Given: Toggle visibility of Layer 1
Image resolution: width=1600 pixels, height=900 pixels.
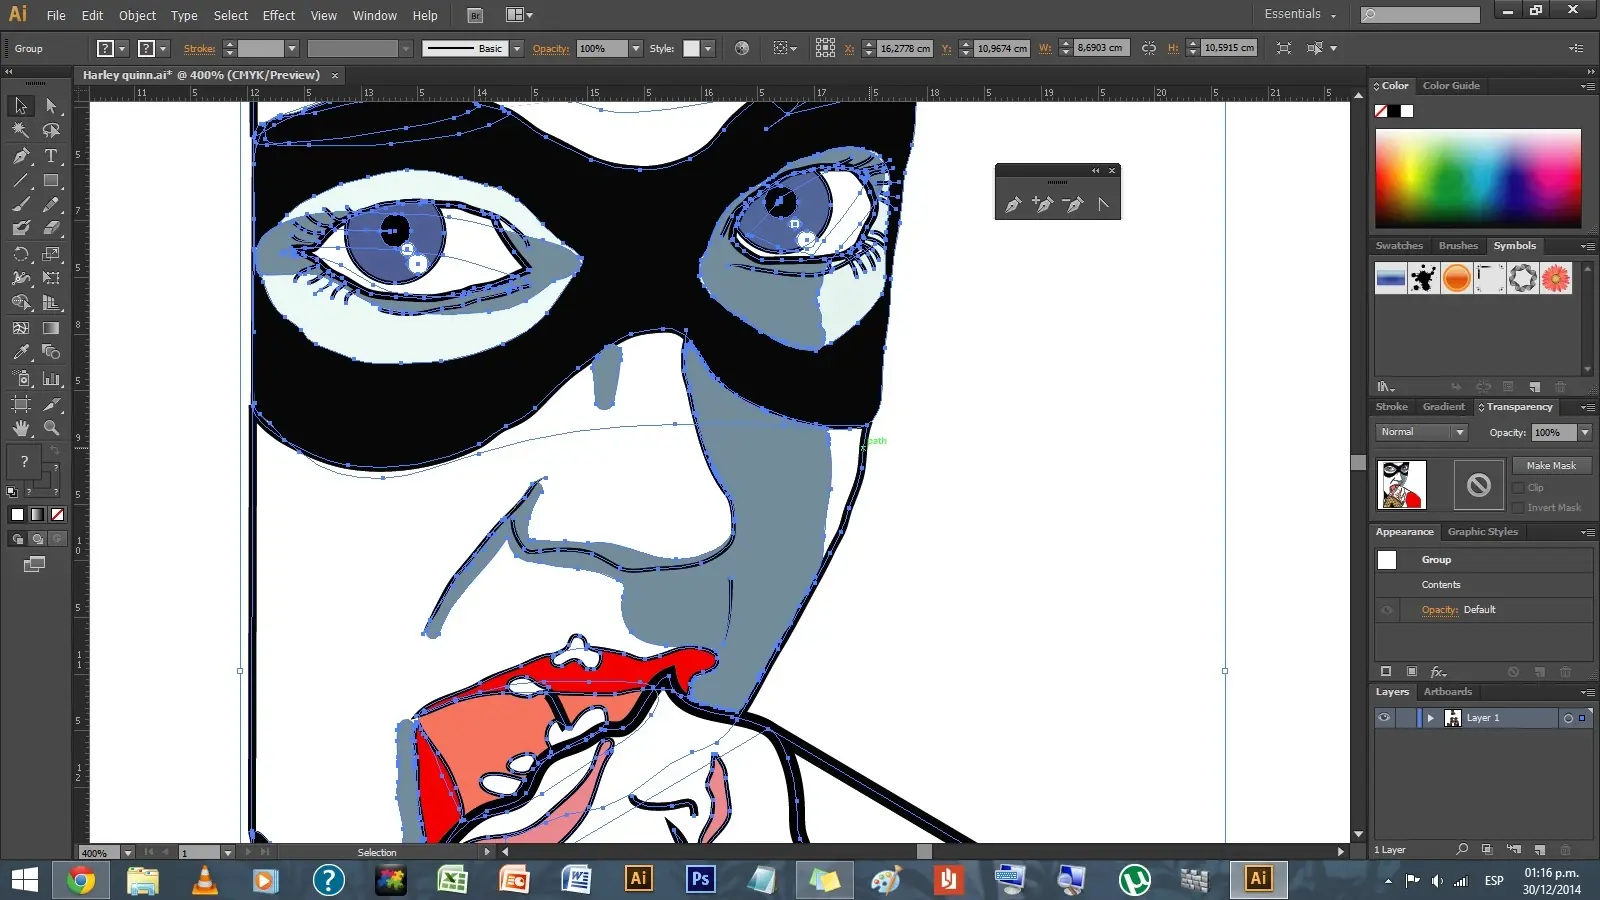Looking at the screenshot, I should click(1384, 718).
